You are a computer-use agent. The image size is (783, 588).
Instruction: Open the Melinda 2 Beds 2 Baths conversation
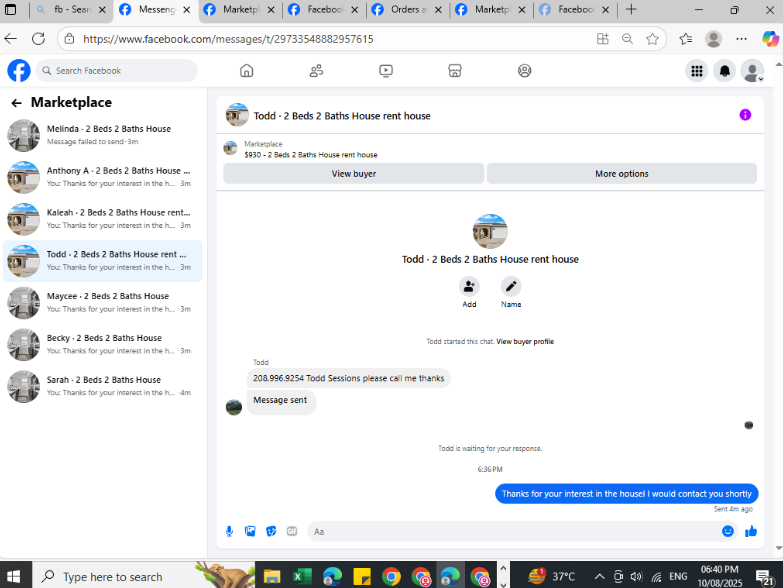[103, 135]
